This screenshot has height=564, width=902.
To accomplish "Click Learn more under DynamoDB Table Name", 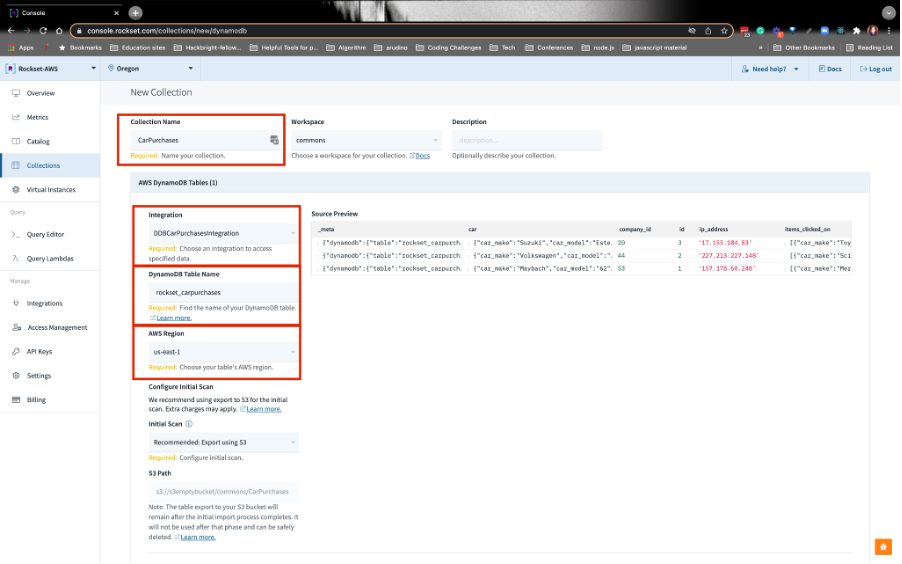I will point(174,318).
